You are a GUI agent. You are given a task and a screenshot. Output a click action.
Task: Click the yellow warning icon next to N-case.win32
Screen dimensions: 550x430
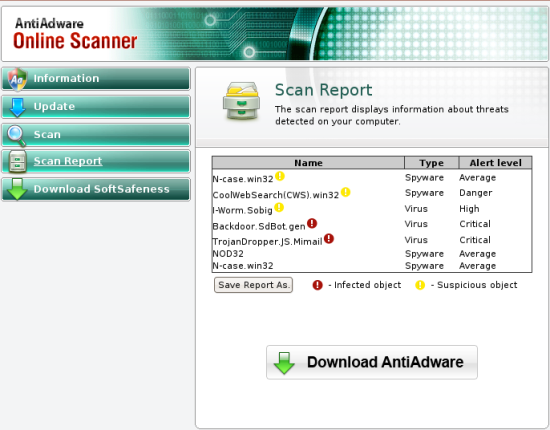tap(280, 176)
